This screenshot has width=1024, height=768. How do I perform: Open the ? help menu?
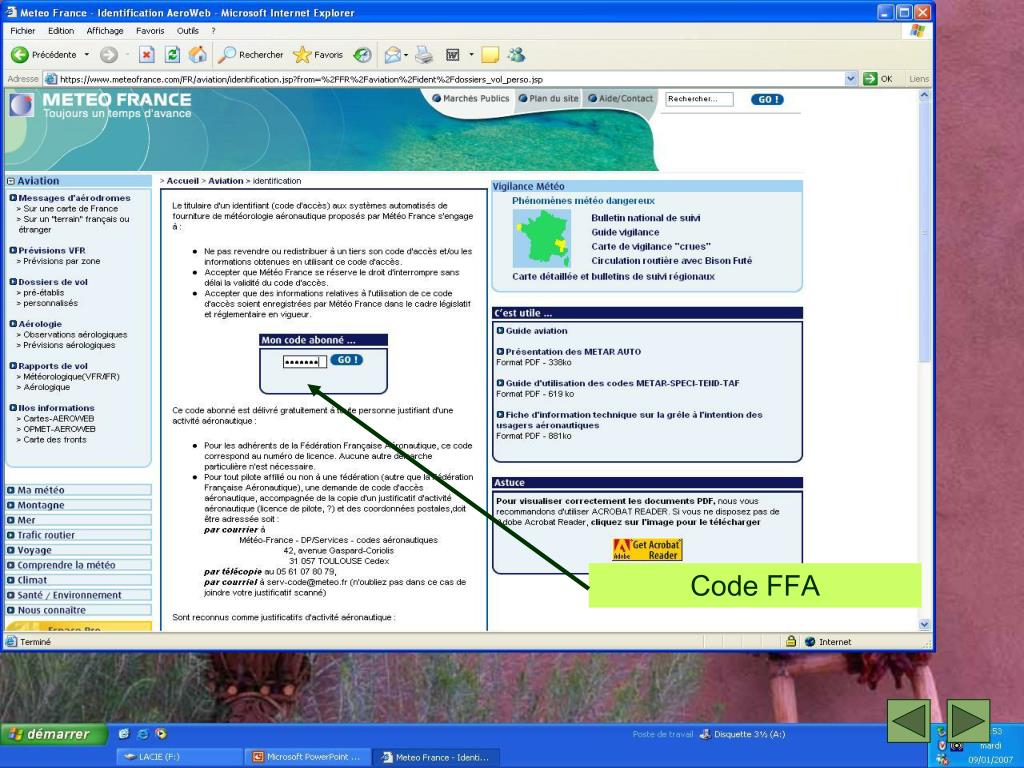[214, 31]
